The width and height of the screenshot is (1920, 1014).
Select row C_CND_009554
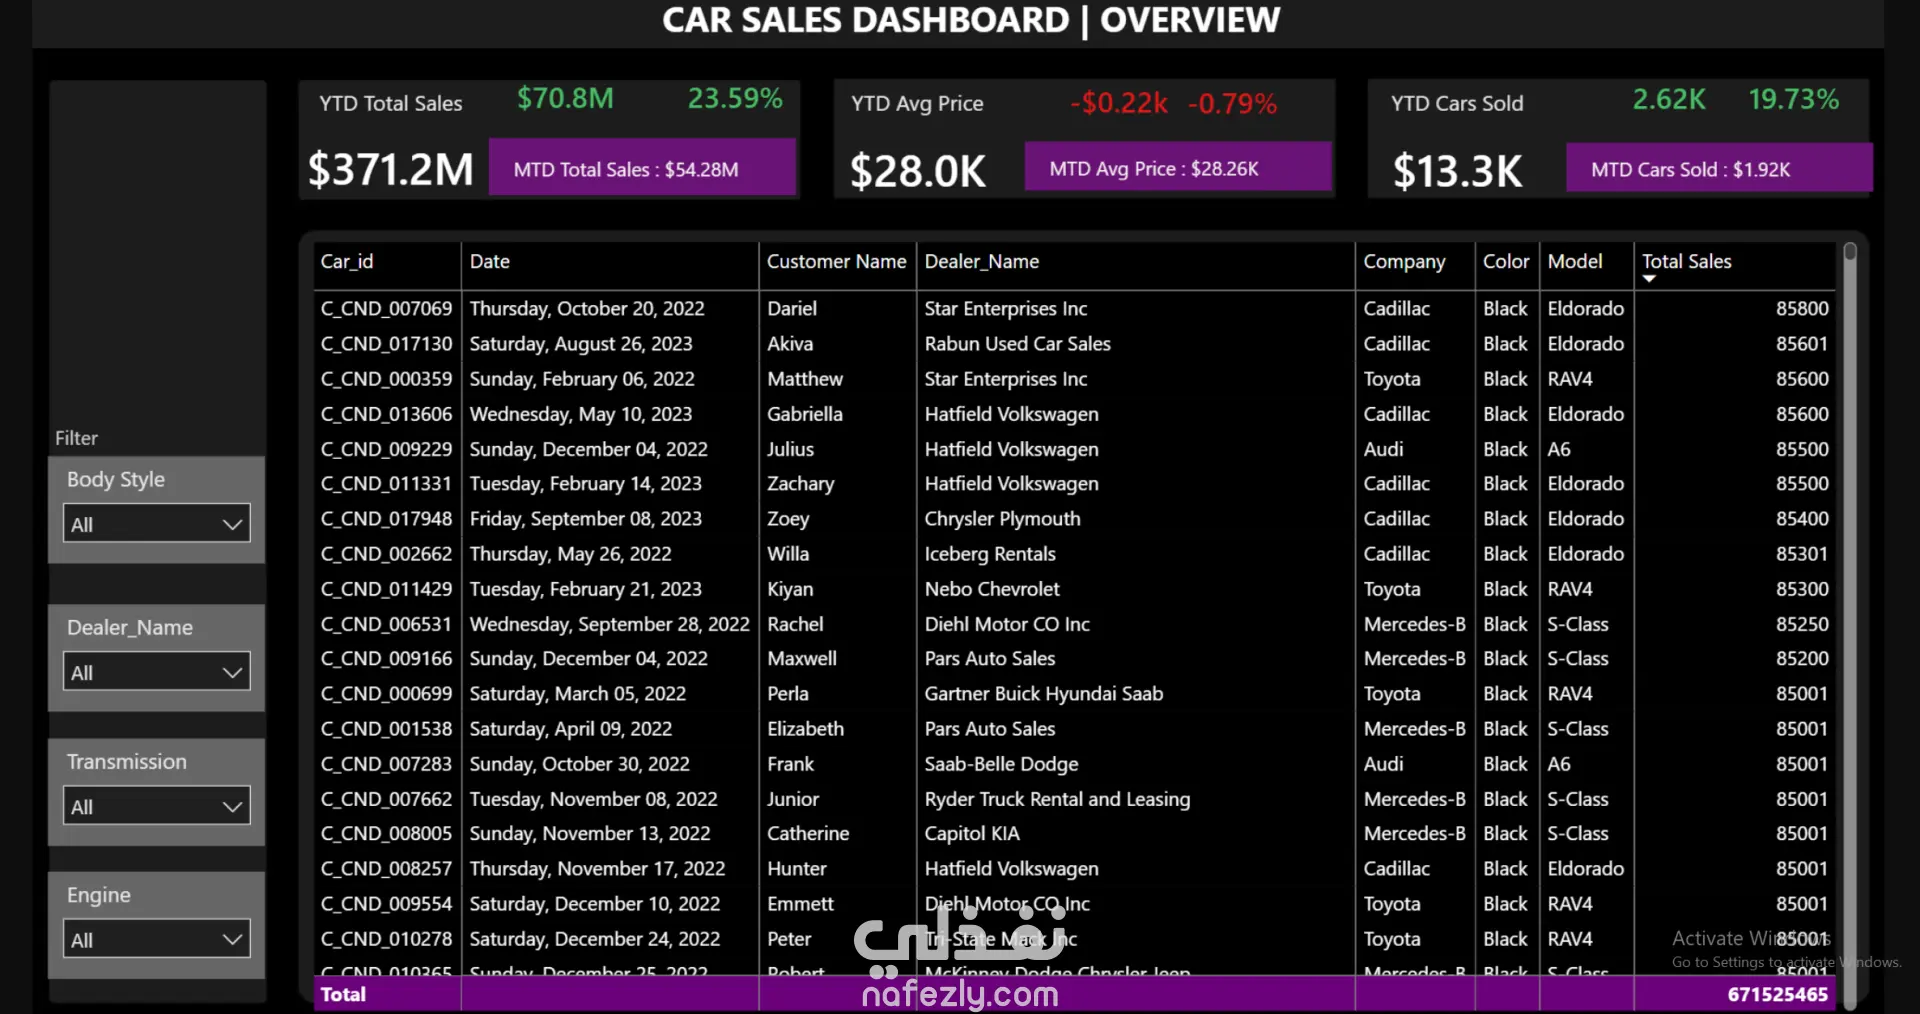(x=1074, y=904)
